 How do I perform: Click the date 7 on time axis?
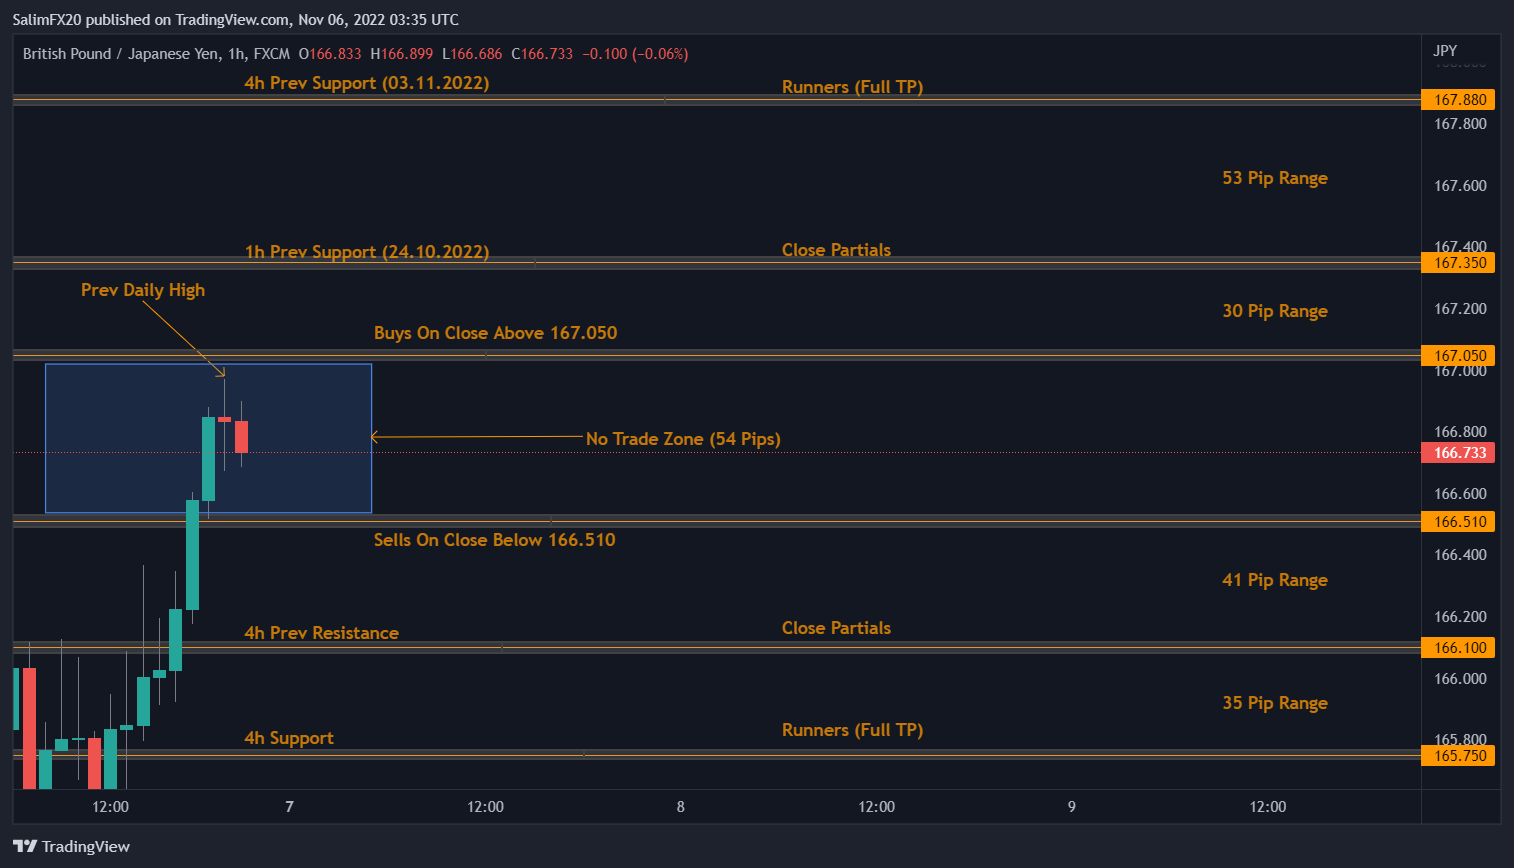(290, 807)
